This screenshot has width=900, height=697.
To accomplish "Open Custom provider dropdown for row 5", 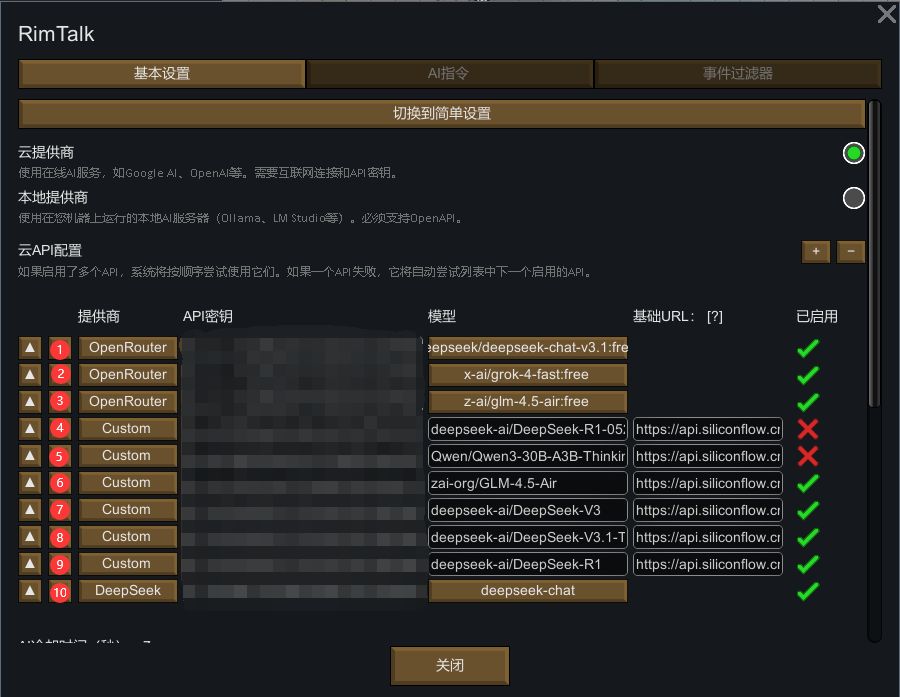I will coord(127,456).
